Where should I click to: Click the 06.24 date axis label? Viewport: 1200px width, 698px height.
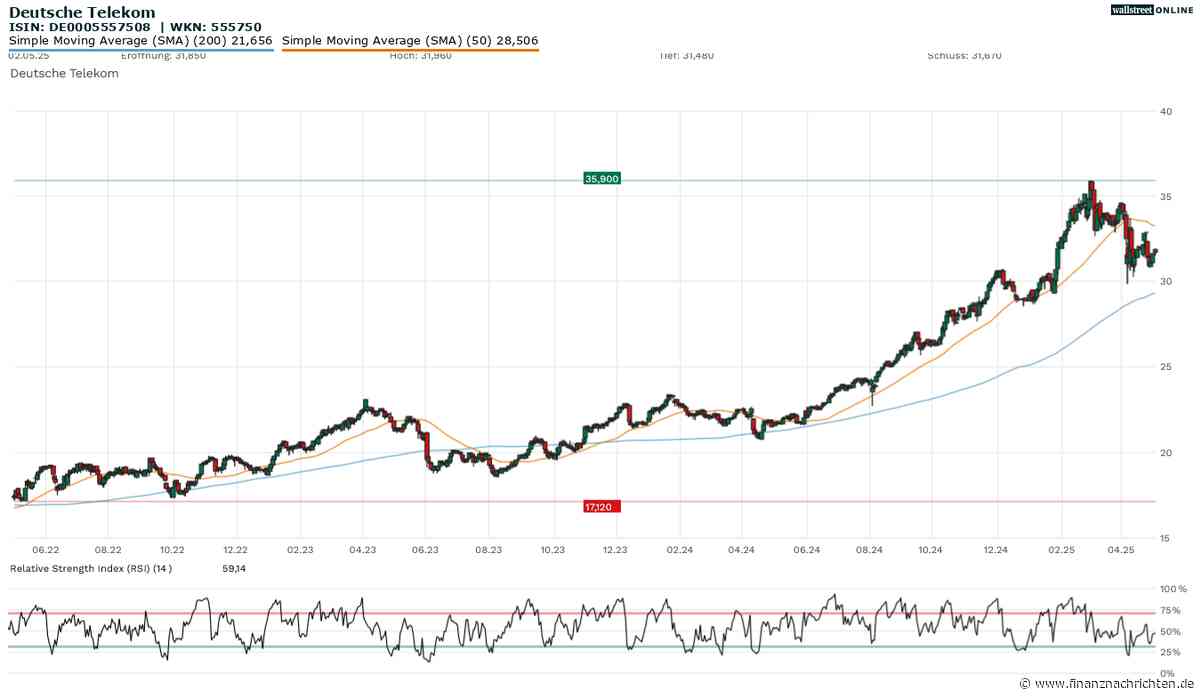tap(806, 549)
